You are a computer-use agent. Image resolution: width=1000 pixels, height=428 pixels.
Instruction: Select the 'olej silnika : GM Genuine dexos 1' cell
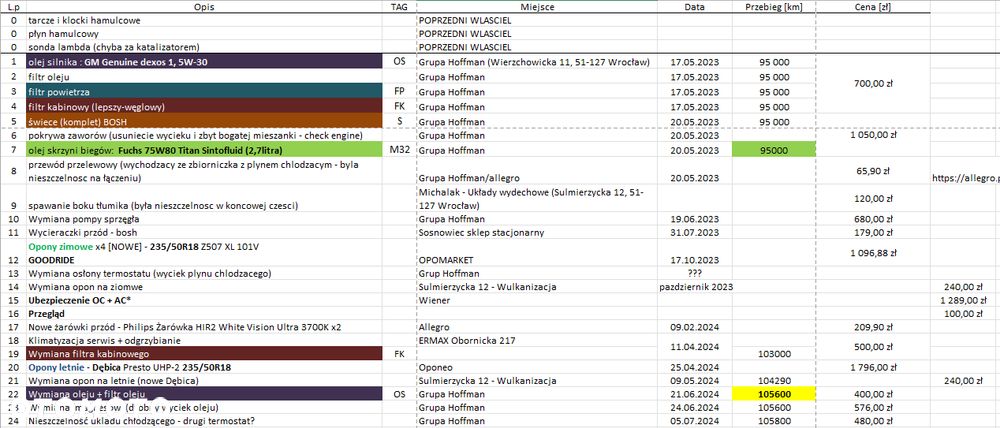(x=204, y=62)
